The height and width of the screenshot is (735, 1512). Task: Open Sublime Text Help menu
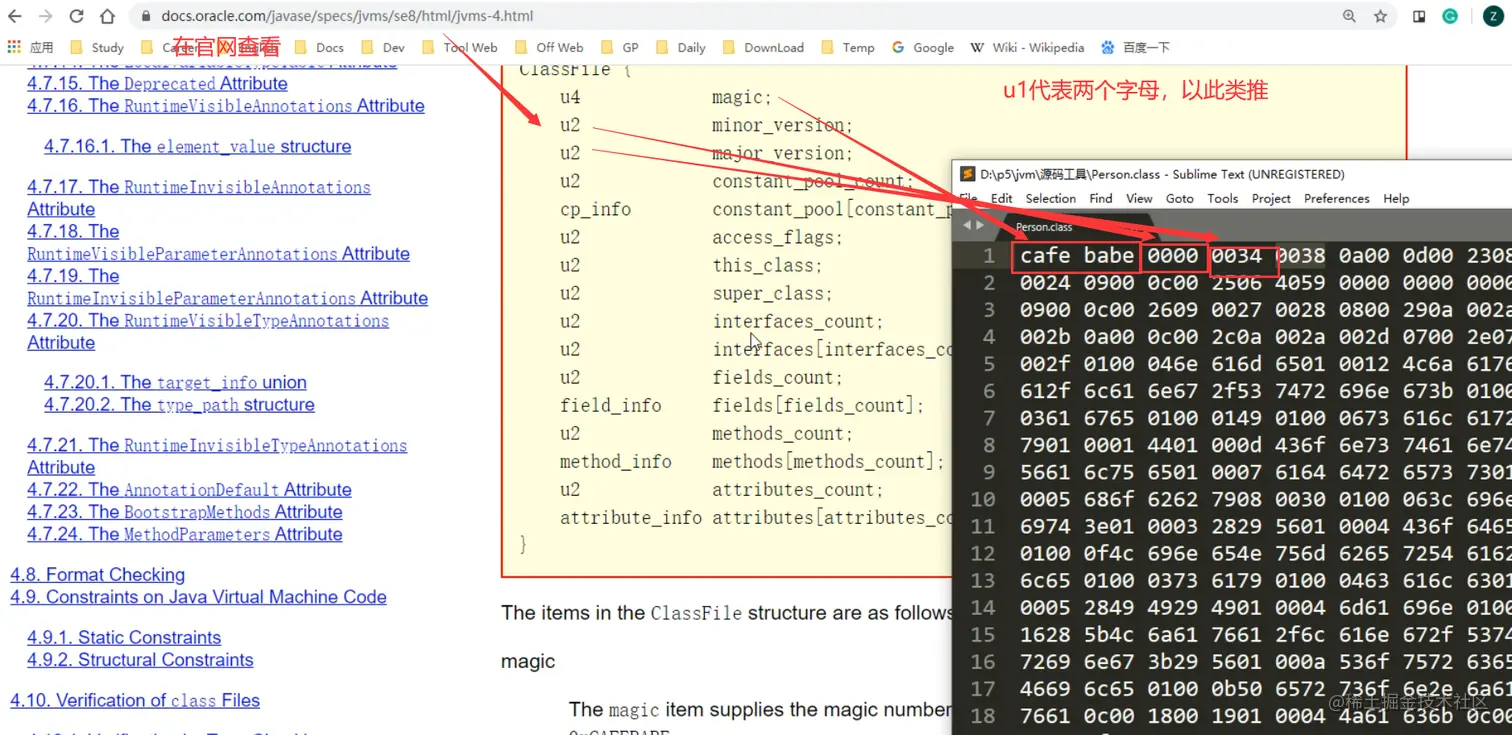tap(1396, 198)
